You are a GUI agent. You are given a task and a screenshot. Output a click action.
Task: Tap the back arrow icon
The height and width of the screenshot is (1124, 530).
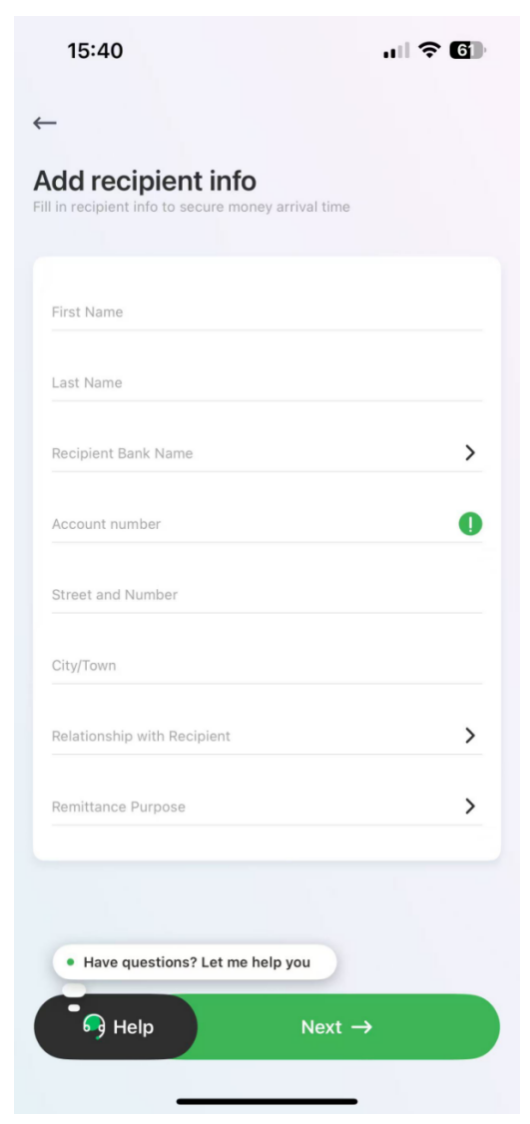tap(44, 123)
